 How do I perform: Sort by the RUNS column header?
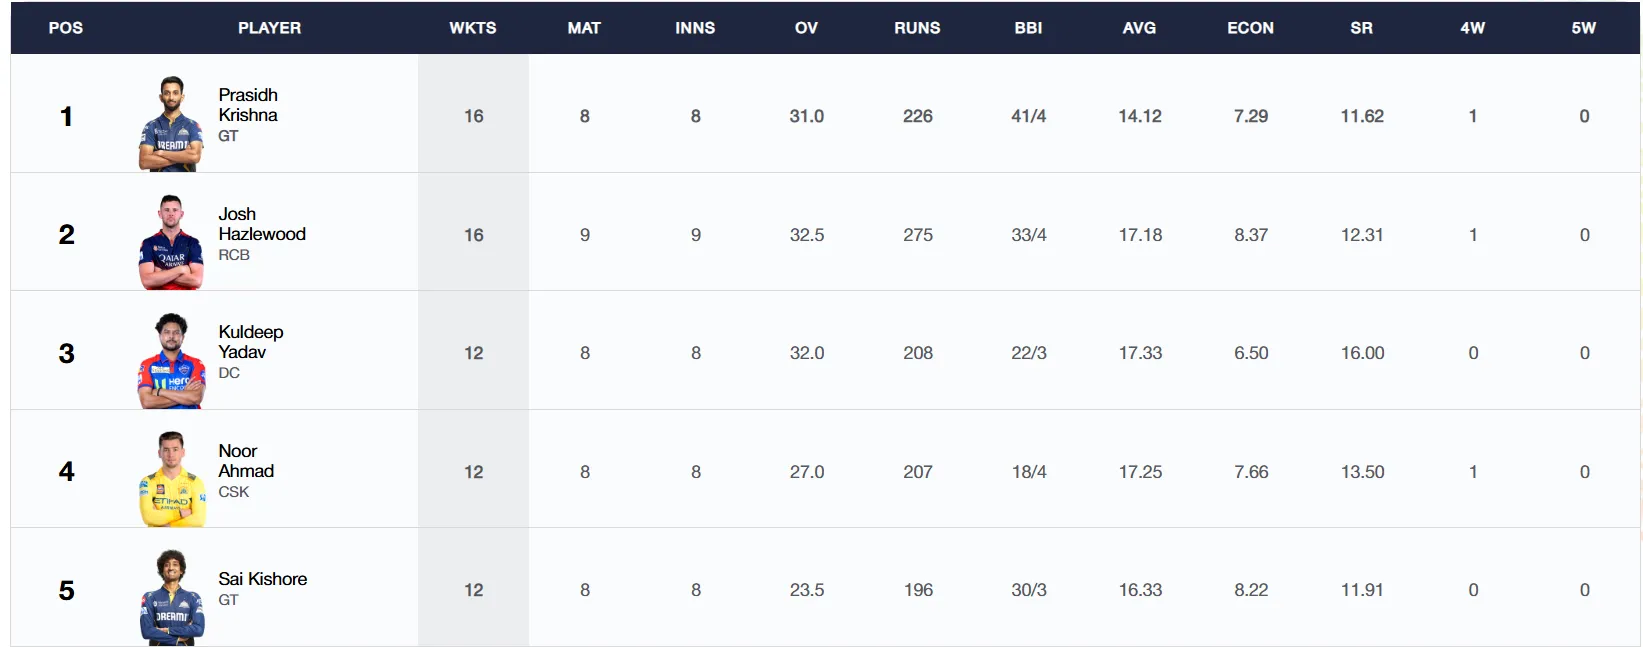tap(917, 28)
